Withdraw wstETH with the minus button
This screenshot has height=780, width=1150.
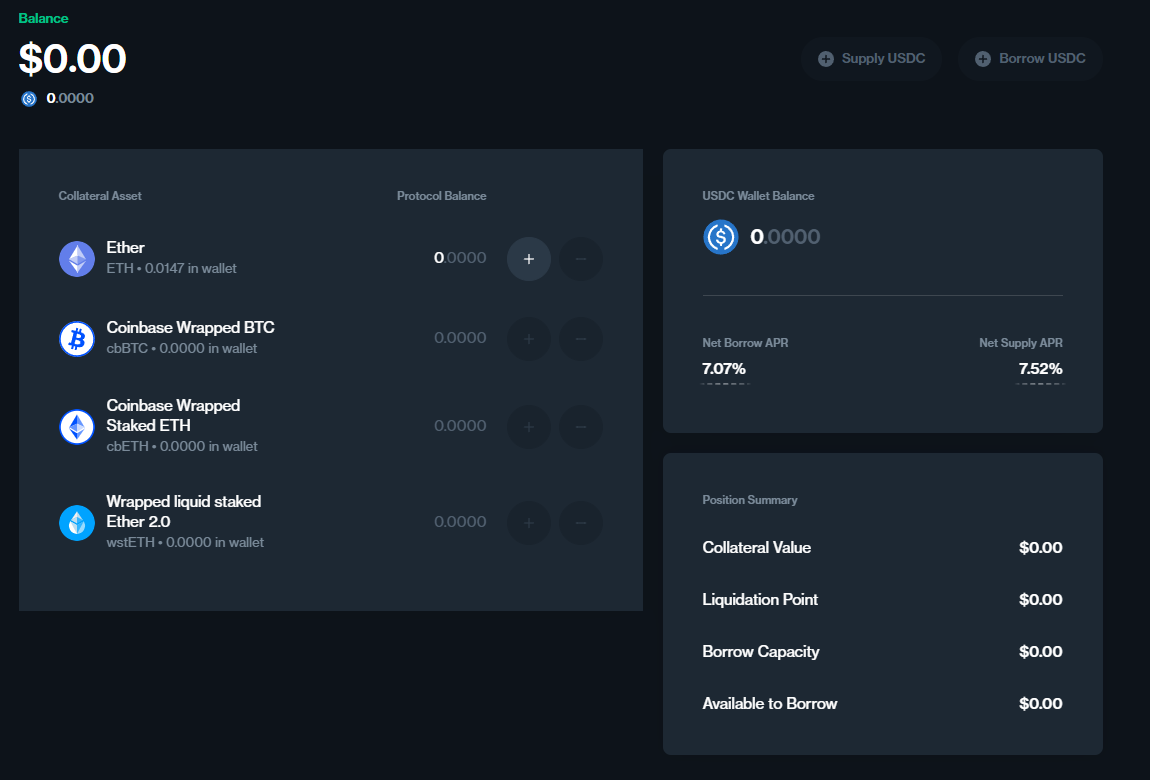point(581,523)
